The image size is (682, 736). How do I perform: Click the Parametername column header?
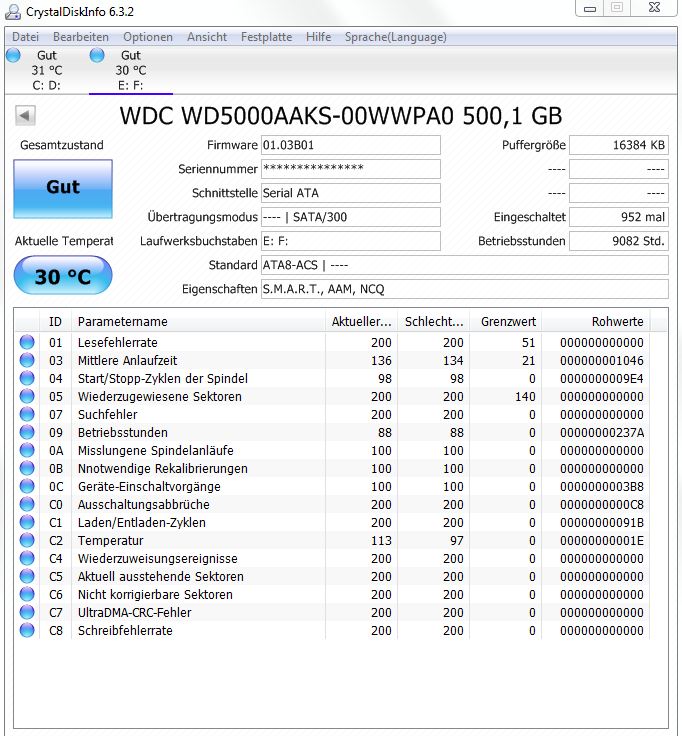point(198,322)
